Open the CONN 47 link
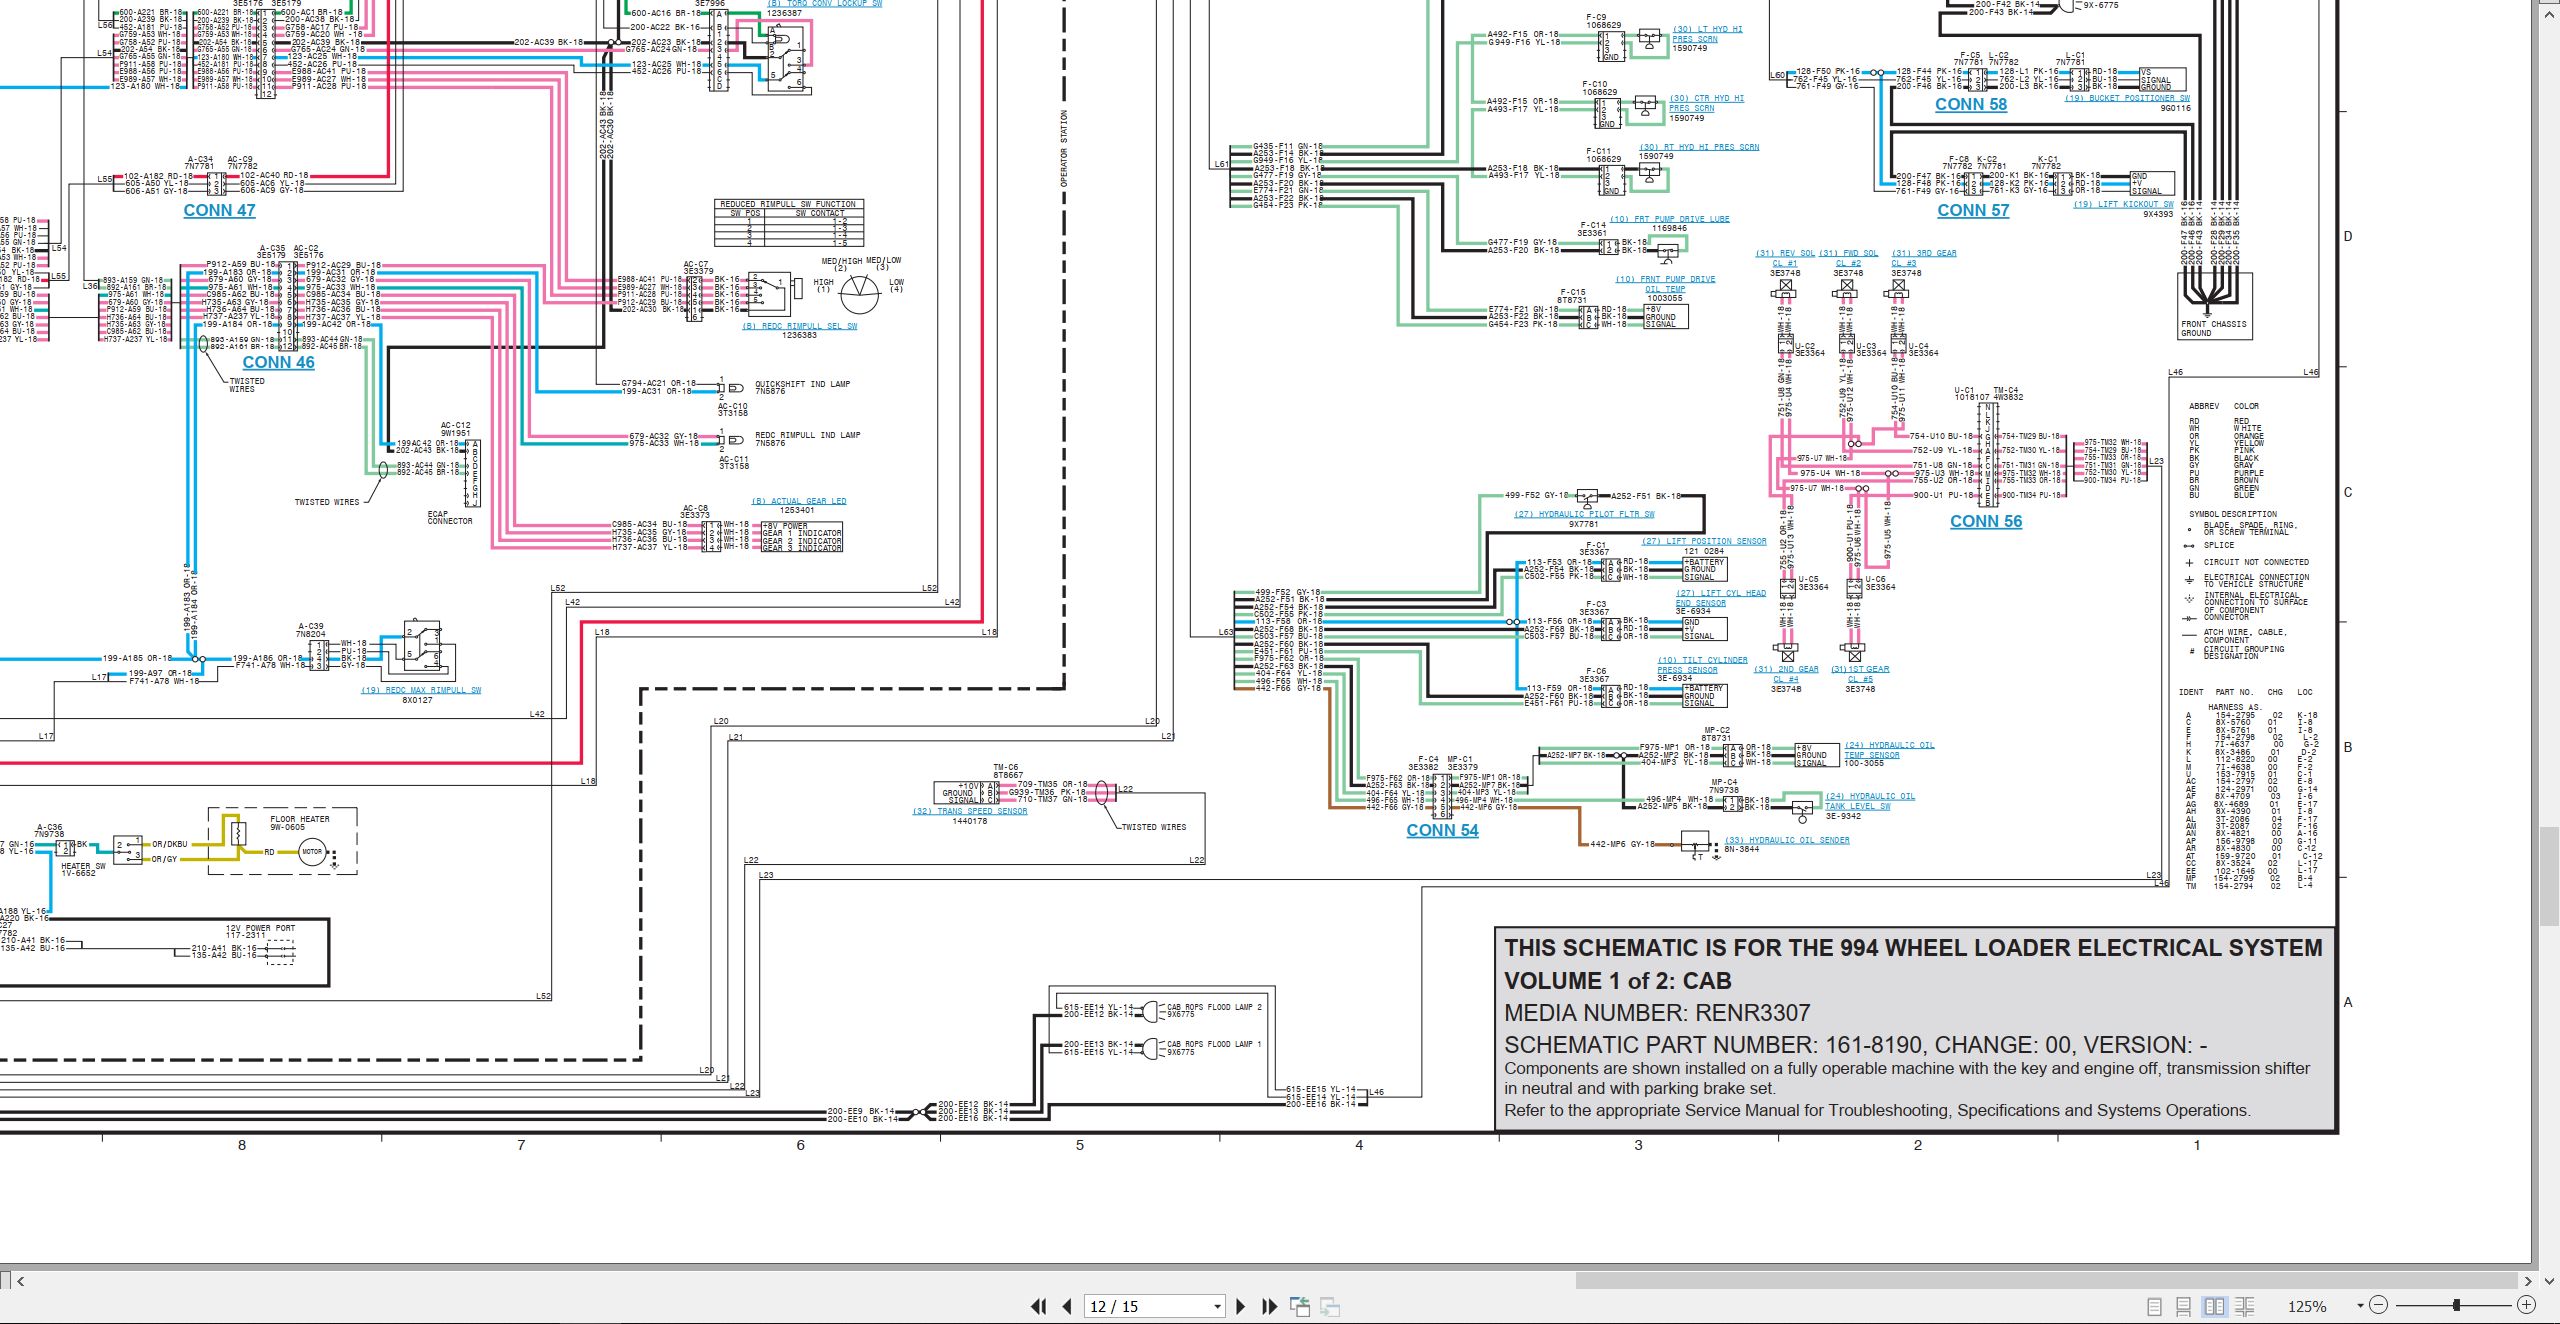Viewport: 2560px width, 1324px height. pyautogui.click(x=219, y=210)
